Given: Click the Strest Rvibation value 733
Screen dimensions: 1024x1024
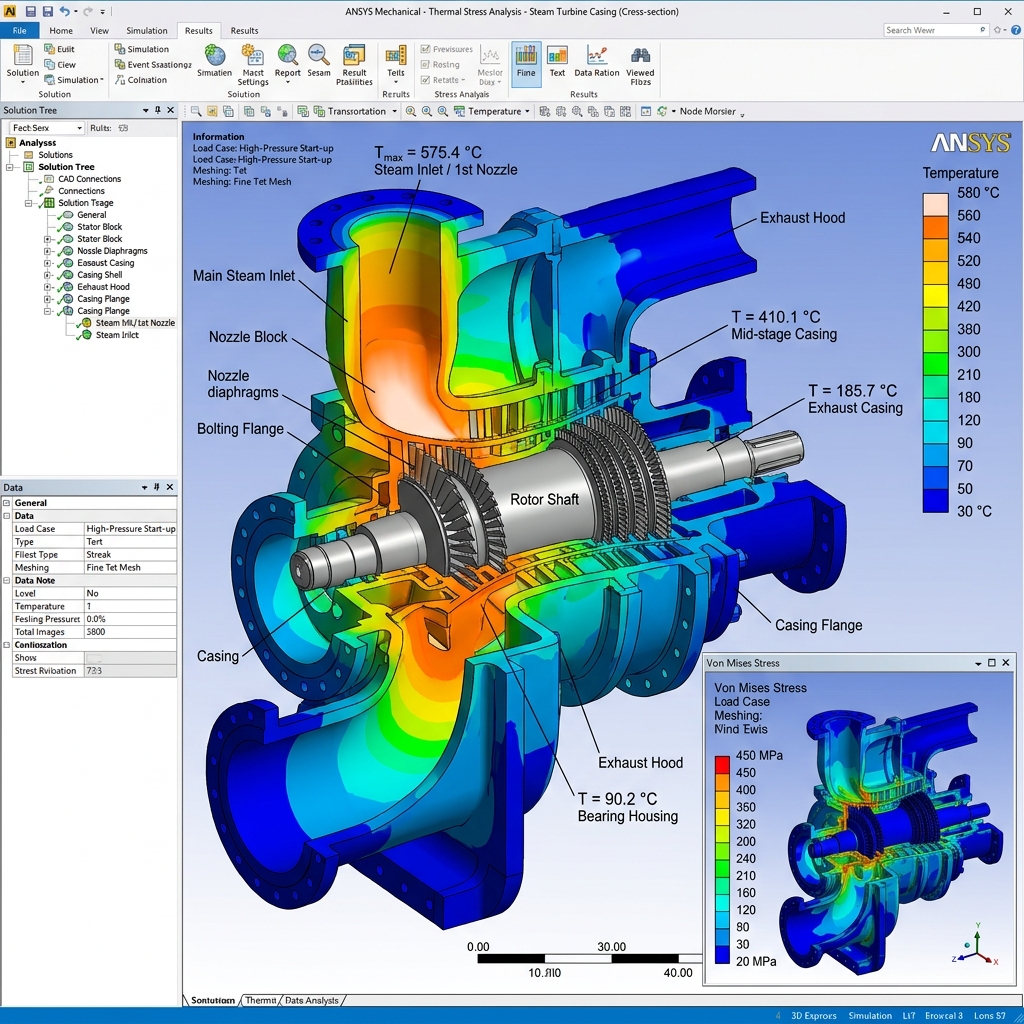Looking at the screenshot, I should coord(131,671).
